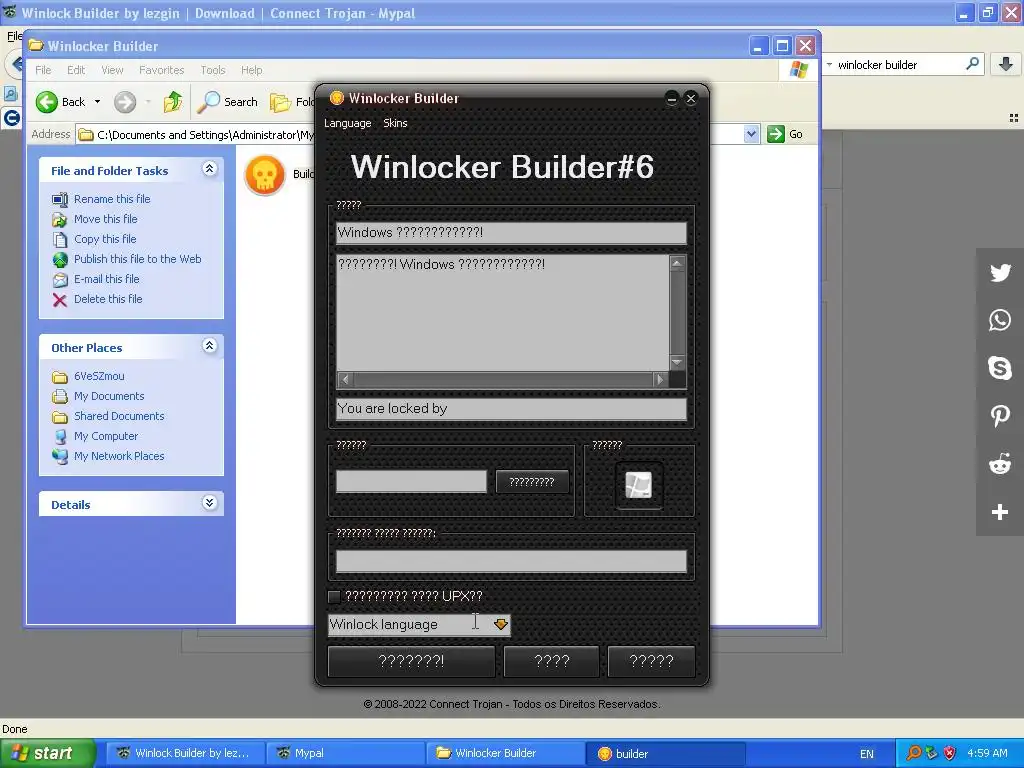Click the ???? button at the bottom

pos(552,662)
